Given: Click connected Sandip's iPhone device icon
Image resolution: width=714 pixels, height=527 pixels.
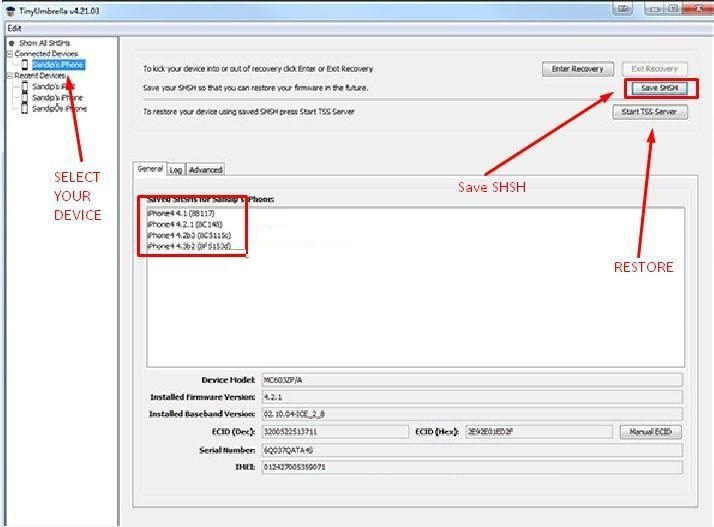Looking at the screenshot, I should click(24, 65).
